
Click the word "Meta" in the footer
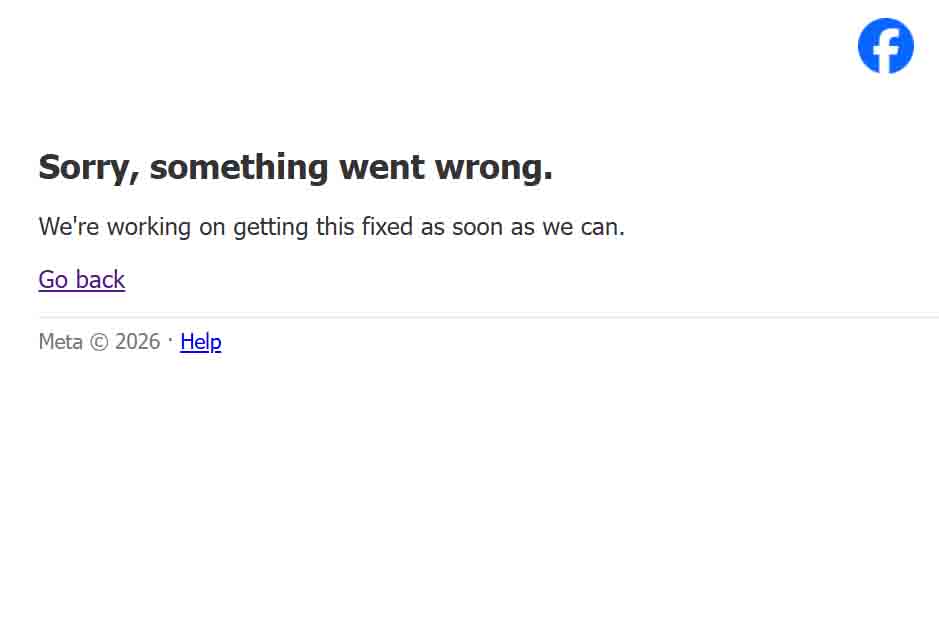coord(60,342)
